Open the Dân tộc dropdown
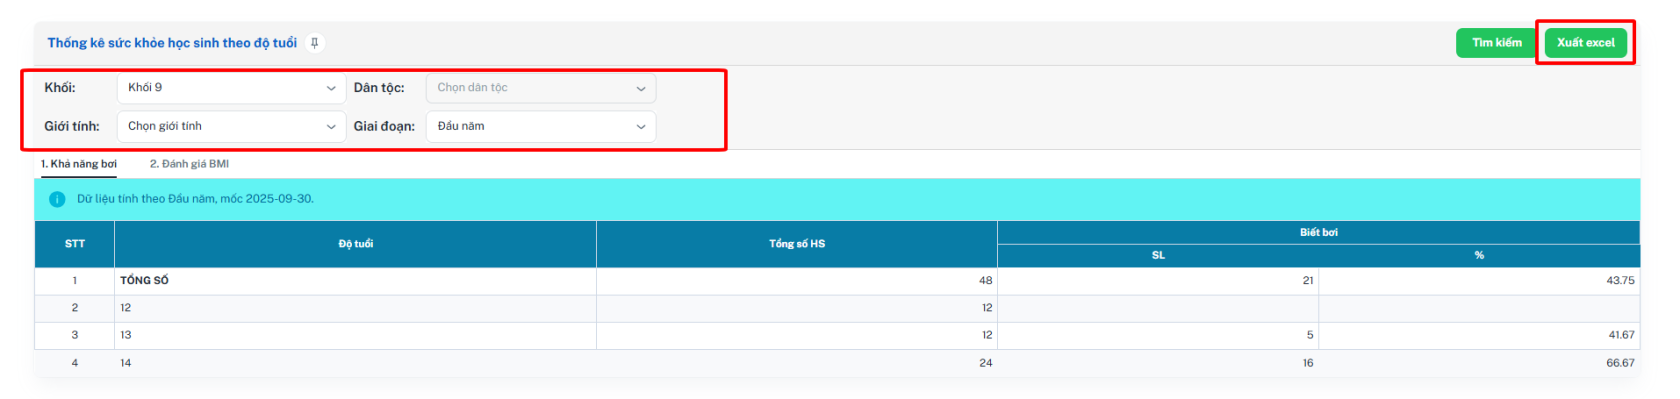The width and height of the screenshot is (1680, 399). tap(541, 88)
